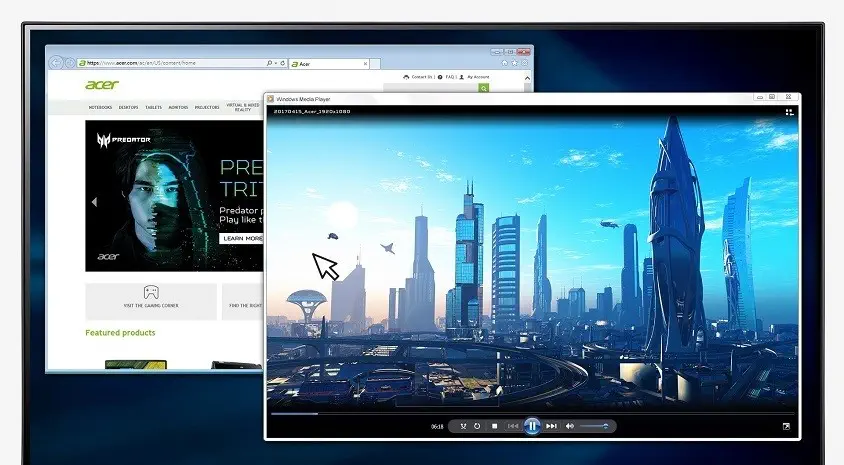Maximize the Windows Media Player window

[x=772, y=97]
